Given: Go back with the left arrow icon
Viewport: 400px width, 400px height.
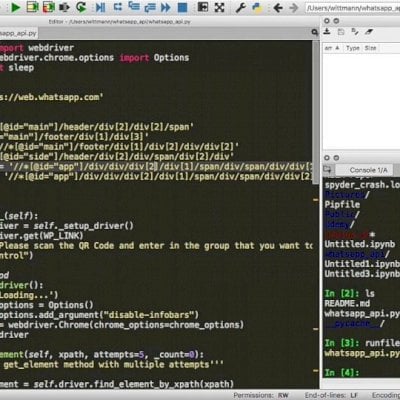Looking at the screenshot, I should pyautogui.click(x=278, y=7).
